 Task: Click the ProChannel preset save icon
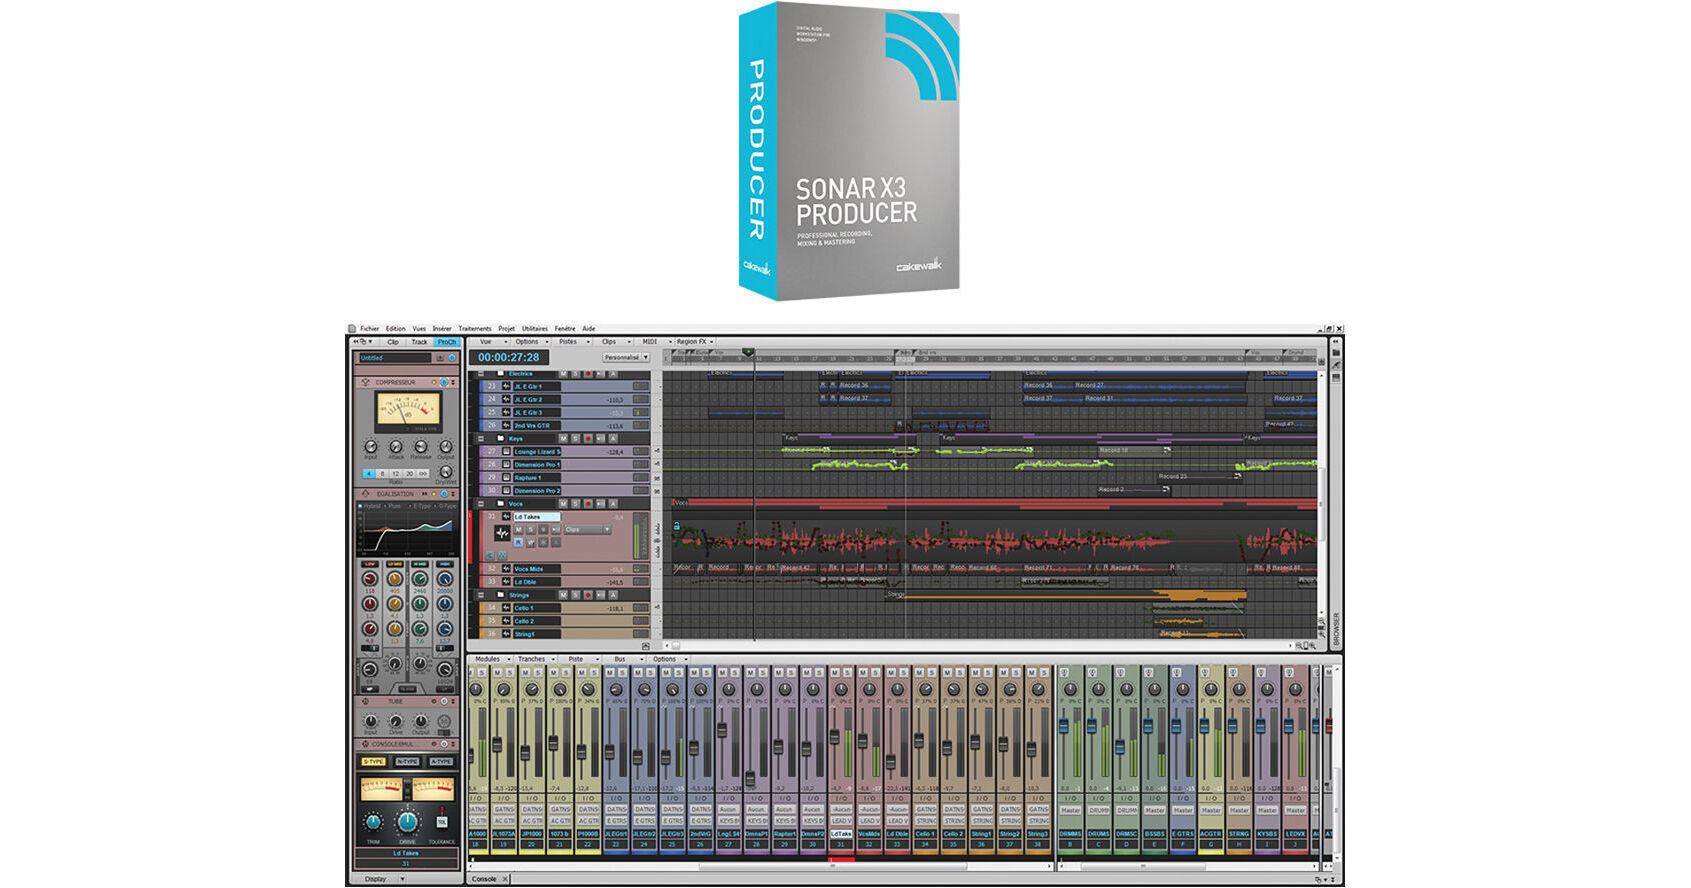(440, 358)
